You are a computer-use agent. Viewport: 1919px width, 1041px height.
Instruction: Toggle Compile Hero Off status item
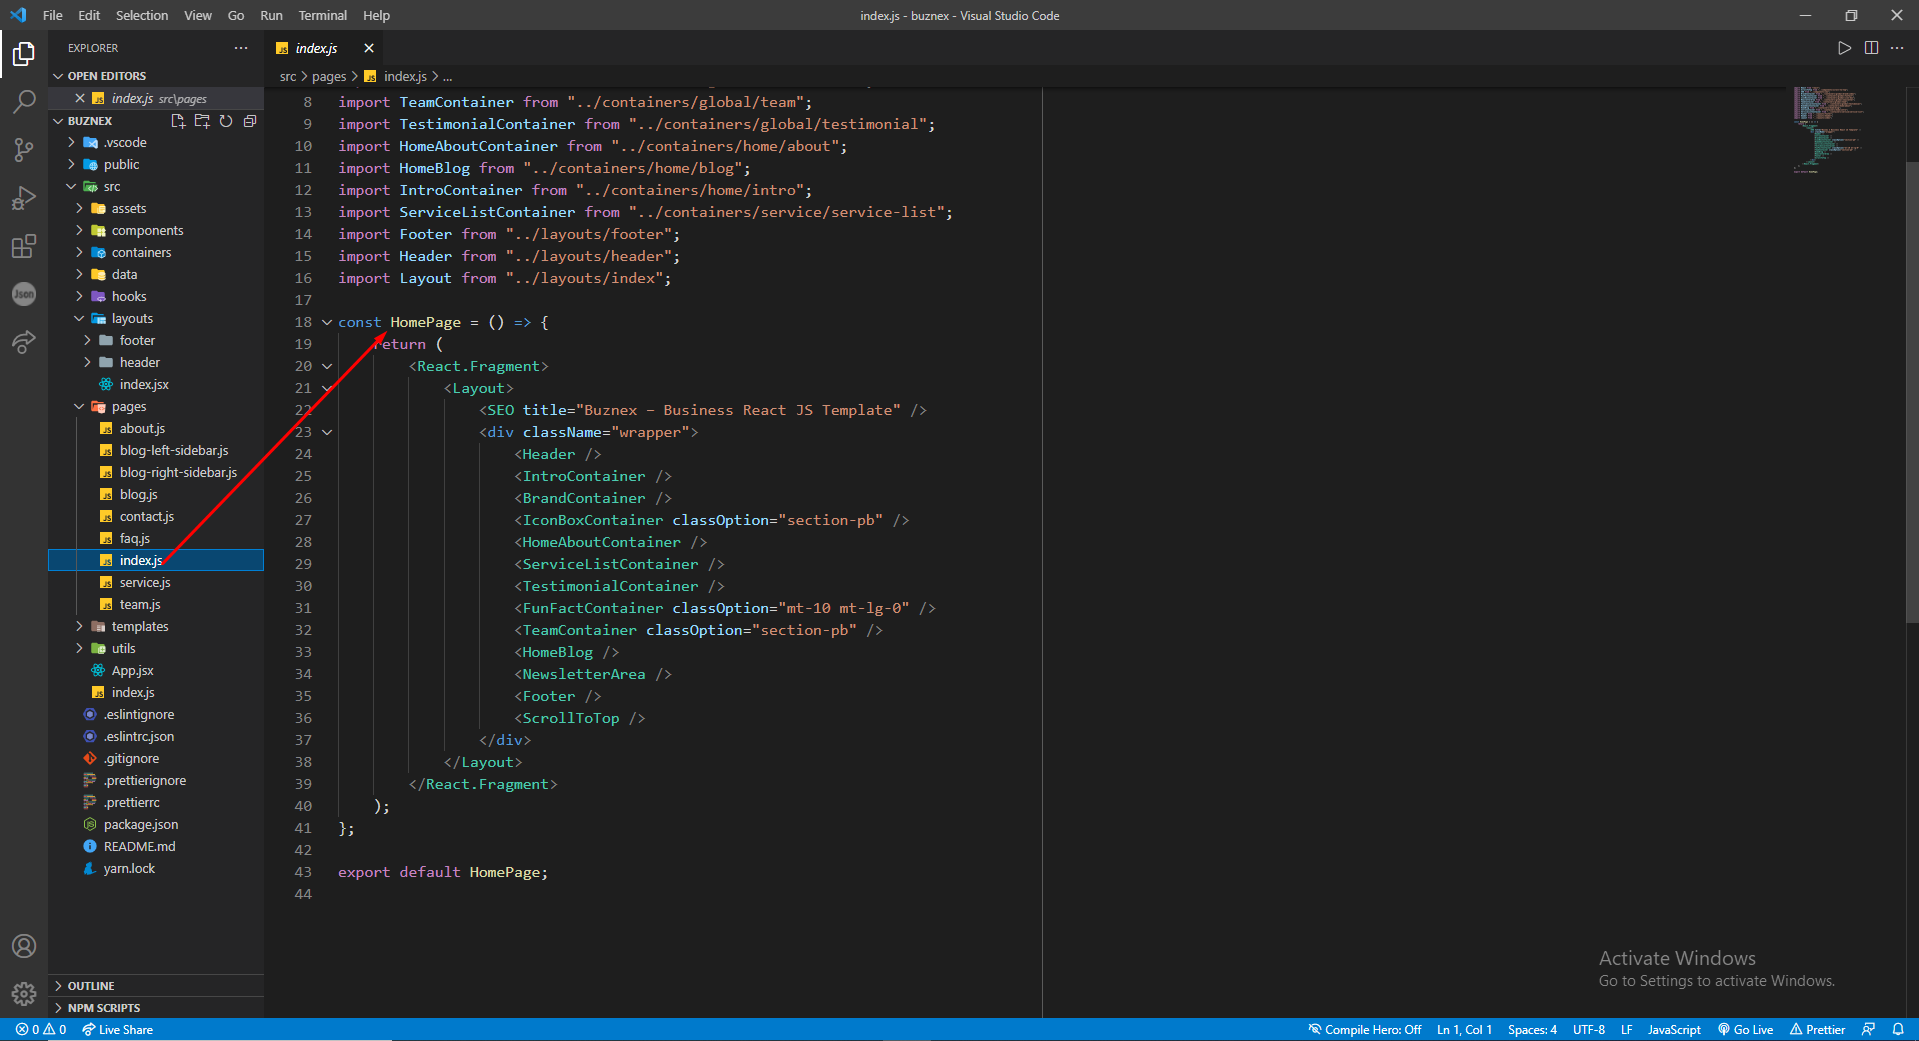(1365, 1029)
